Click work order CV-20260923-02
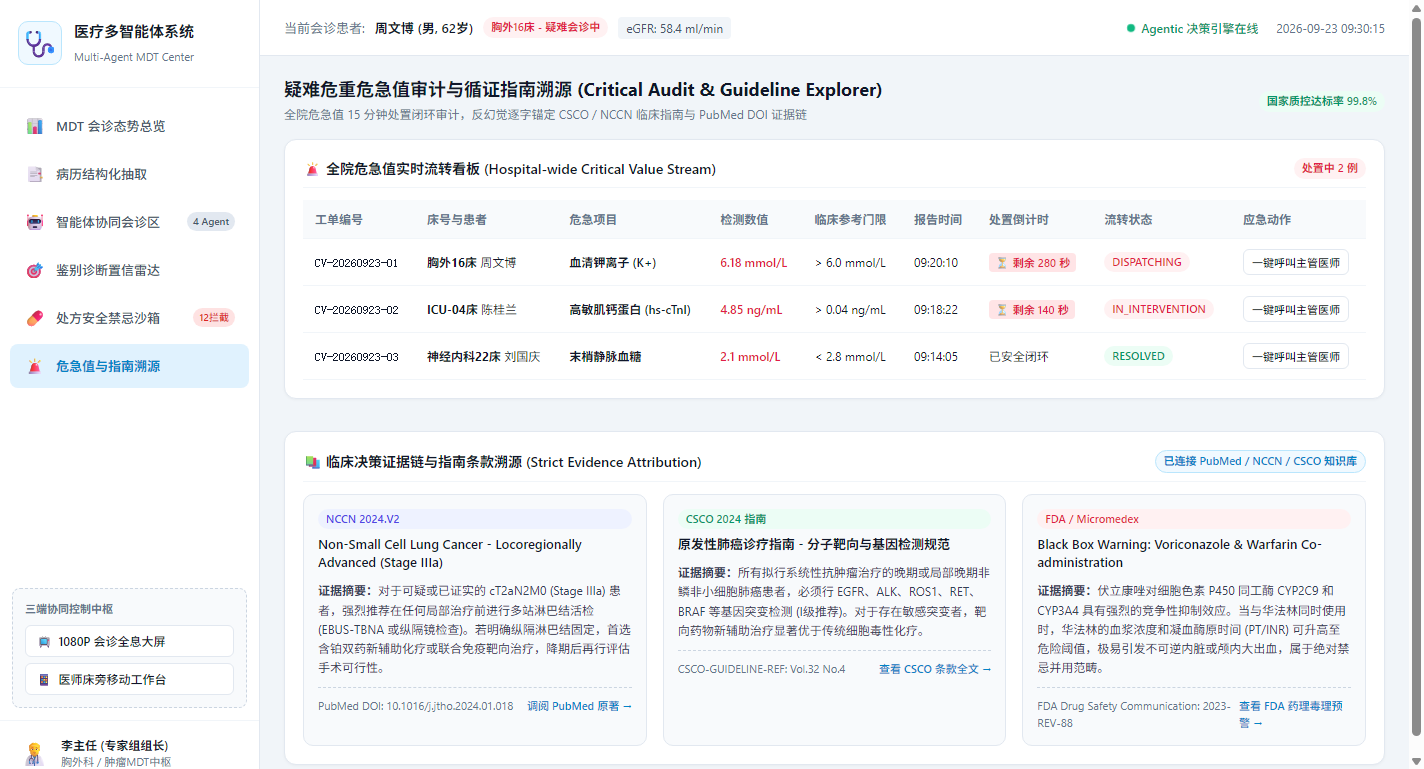Viewport: 1424px width, 769px height. [356, 310]
